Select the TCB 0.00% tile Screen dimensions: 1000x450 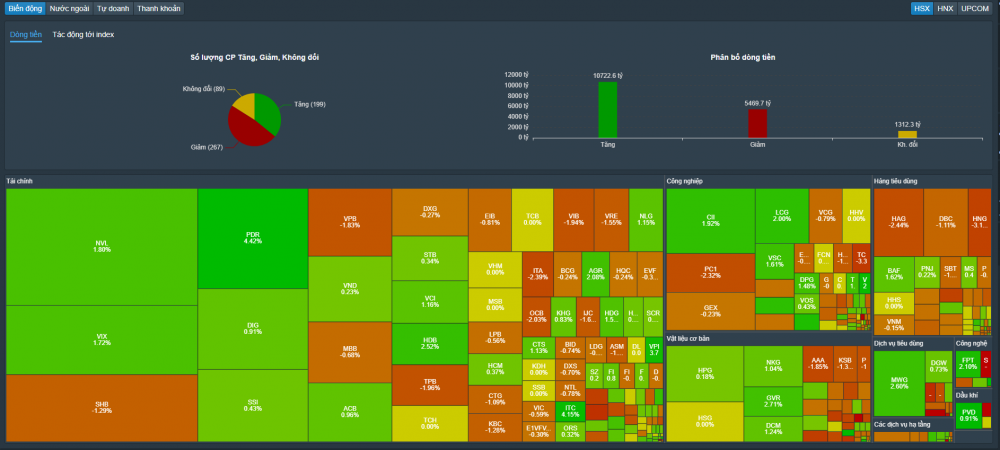(x=532, y=220)
